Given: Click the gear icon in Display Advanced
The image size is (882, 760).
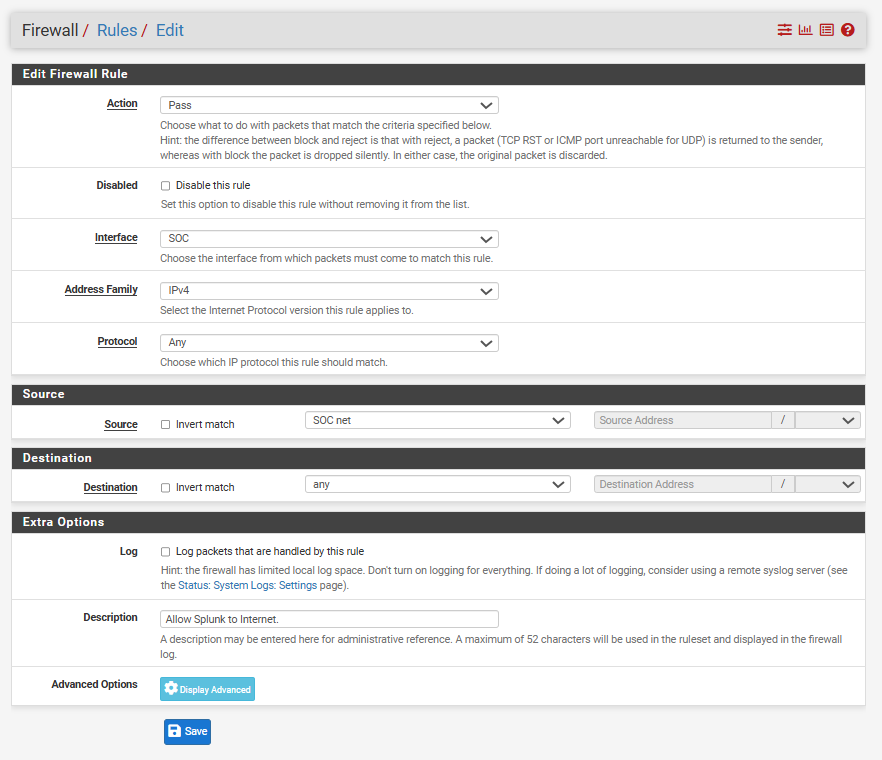Looking at the screenshot, I should (x=171, y=689).
